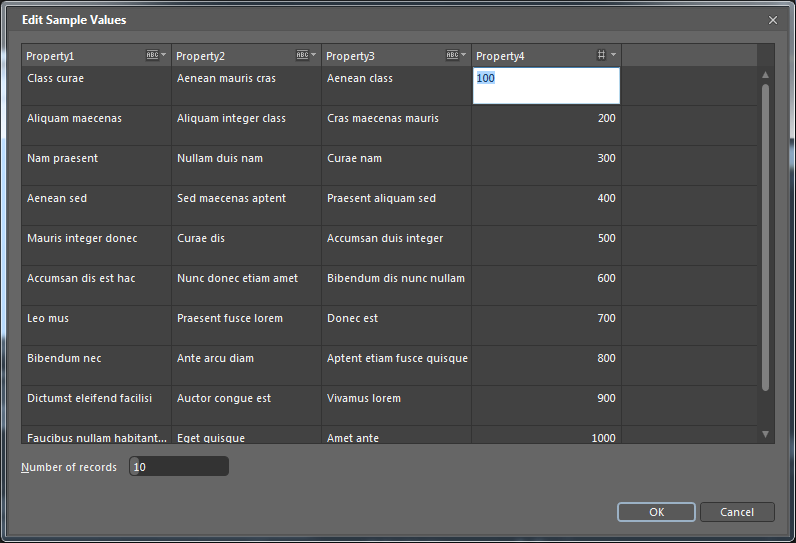The height and width of the screenshot is (543, 796).
Task: Select the 'Curae dis' cell
Action: (x=246, y=246)
